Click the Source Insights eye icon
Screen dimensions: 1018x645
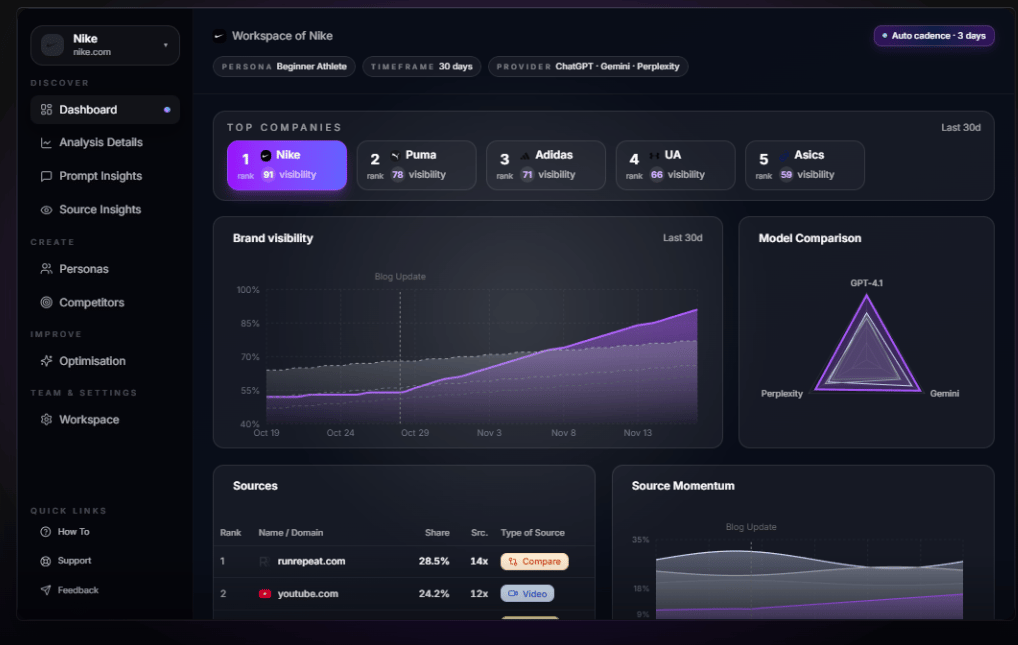pyautogui.click(x=46, y=210)
